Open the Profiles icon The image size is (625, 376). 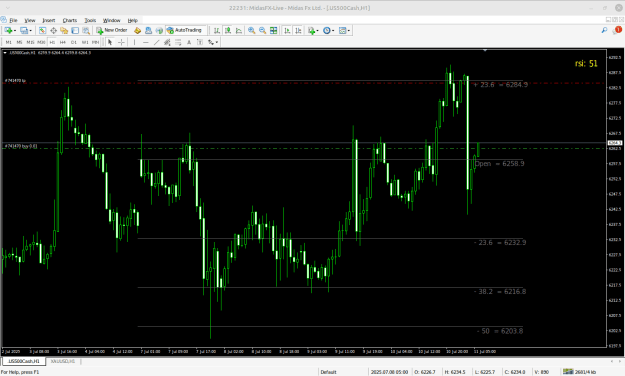coord(24,30)
